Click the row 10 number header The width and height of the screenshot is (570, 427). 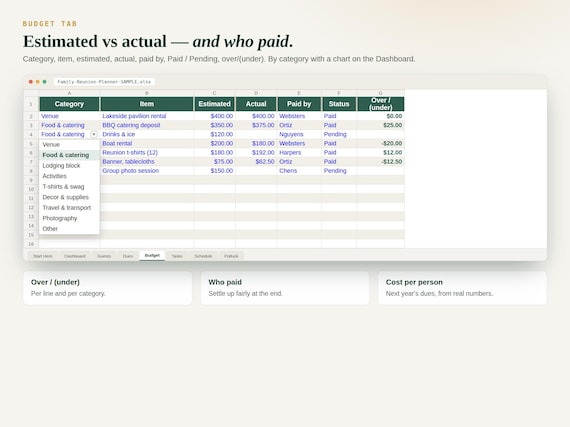tap(31, 189)
